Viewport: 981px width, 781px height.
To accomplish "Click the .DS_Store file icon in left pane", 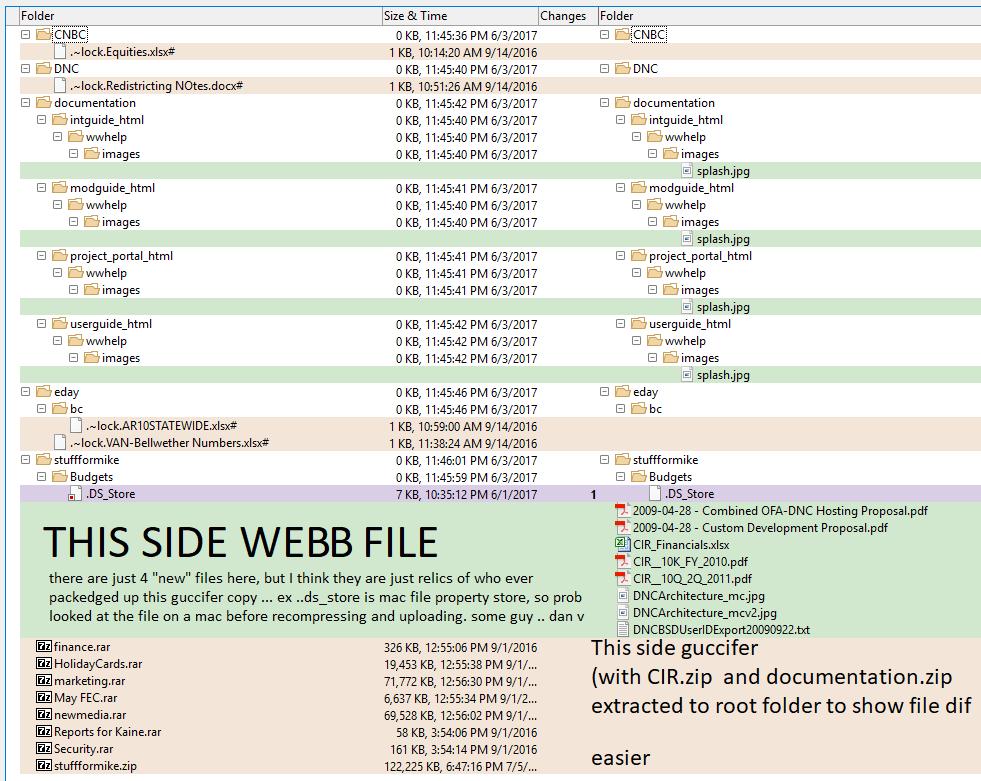I will (75, 494).
